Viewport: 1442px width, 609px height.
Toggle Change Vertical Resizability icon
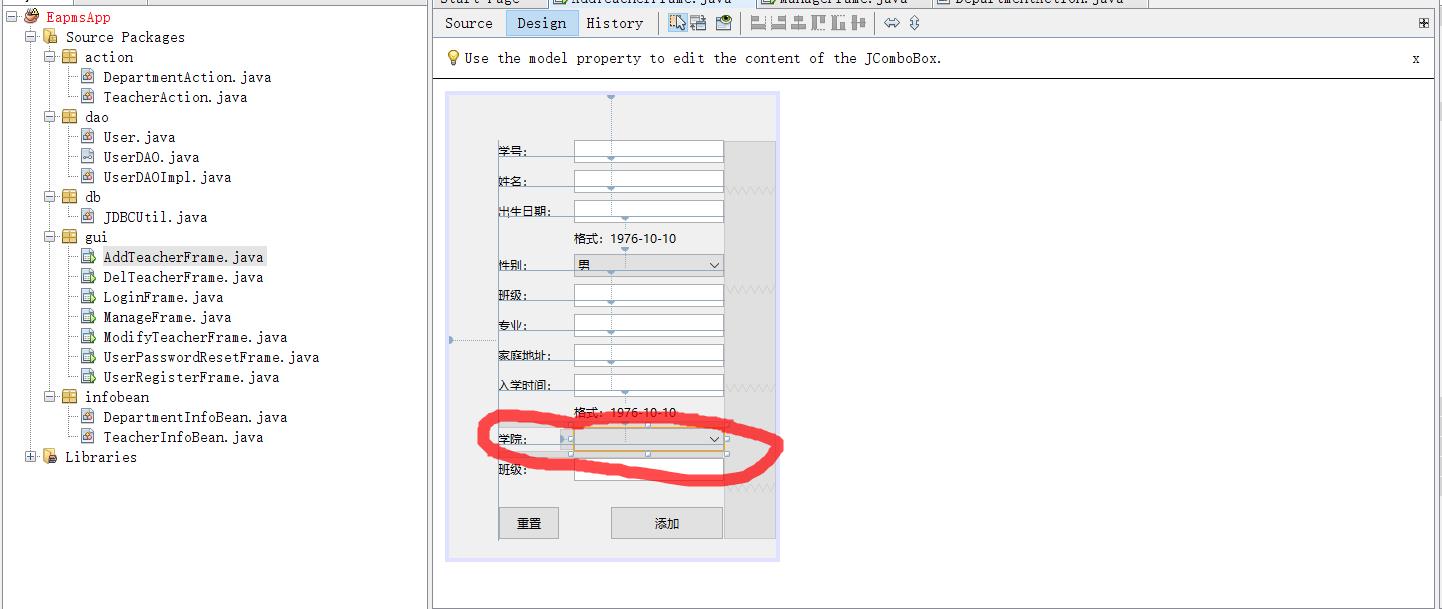coord(914,23)
